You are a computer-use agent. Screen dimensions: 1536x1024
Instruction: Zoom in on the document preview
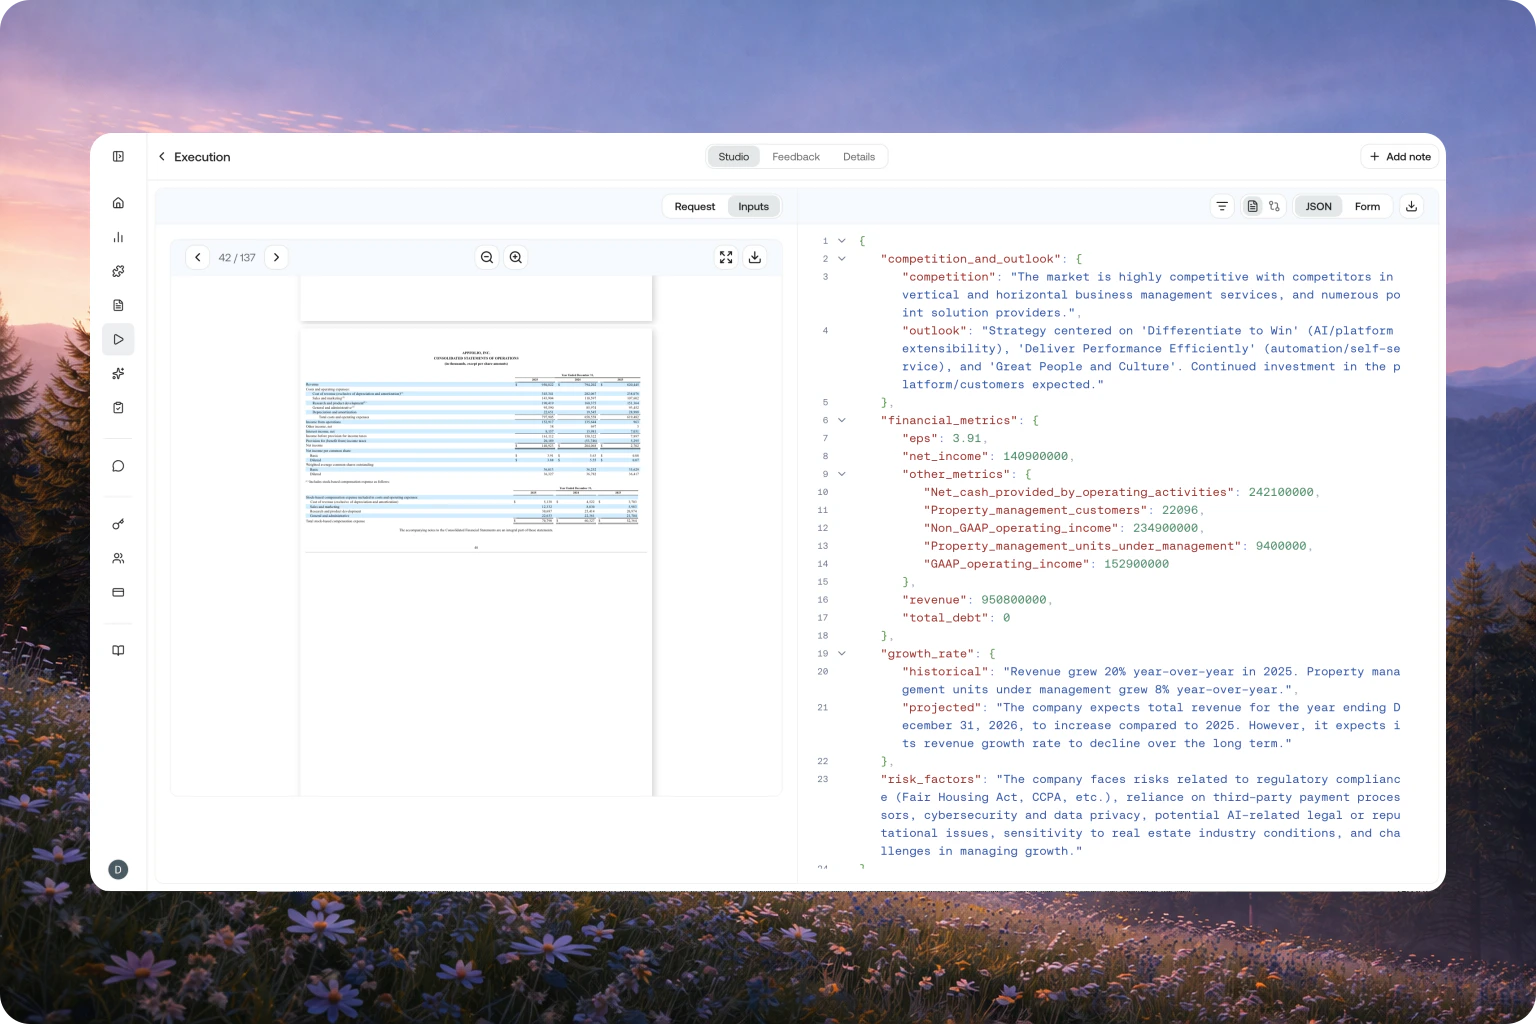516,258
